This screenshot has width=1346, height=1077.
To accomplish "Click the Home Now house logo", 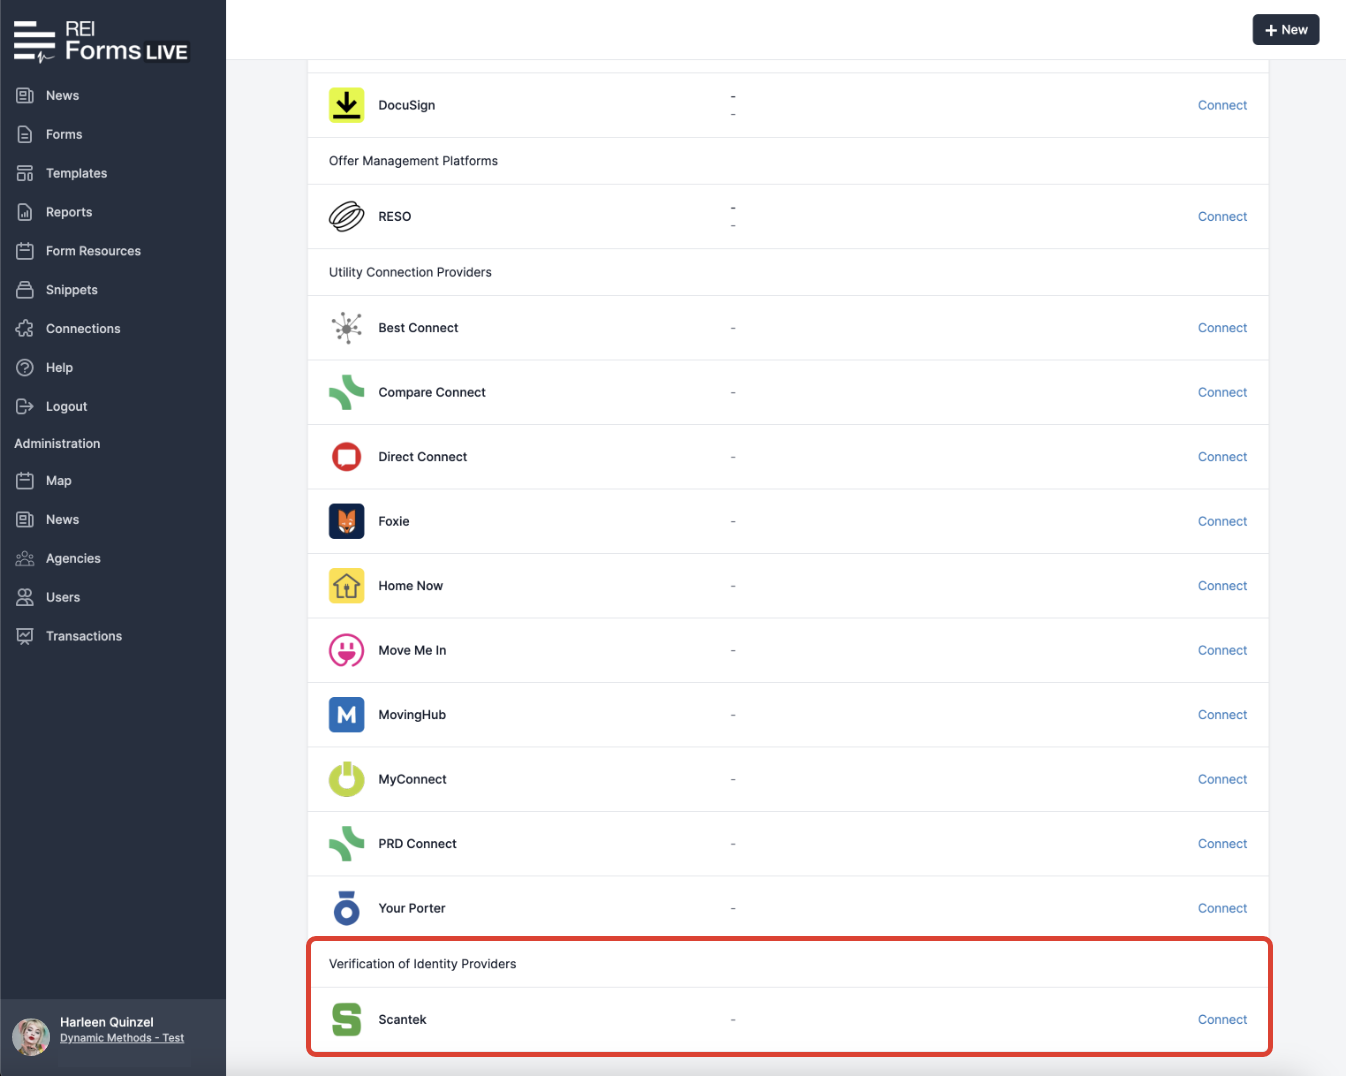I will 347,586.
